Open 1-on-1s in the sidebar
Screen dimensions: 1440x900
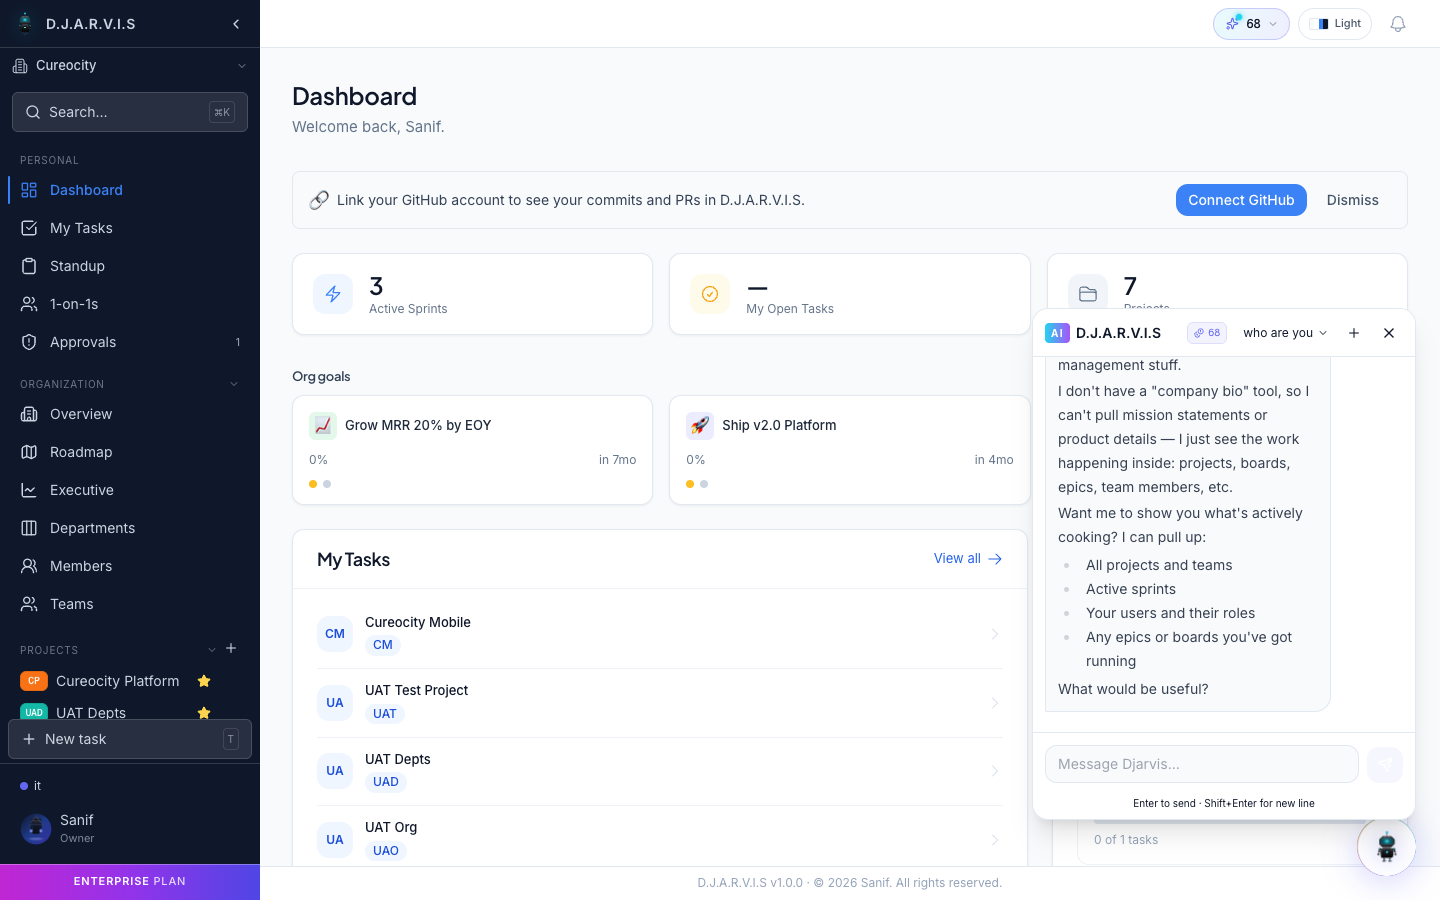[x=130, y=304]
